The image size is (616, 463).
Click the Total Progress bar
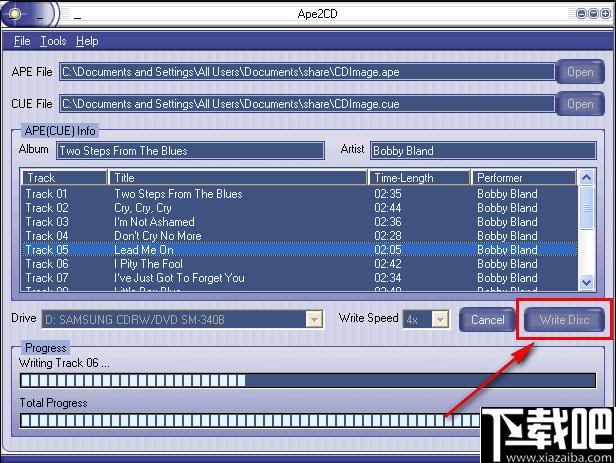point(250,421)
